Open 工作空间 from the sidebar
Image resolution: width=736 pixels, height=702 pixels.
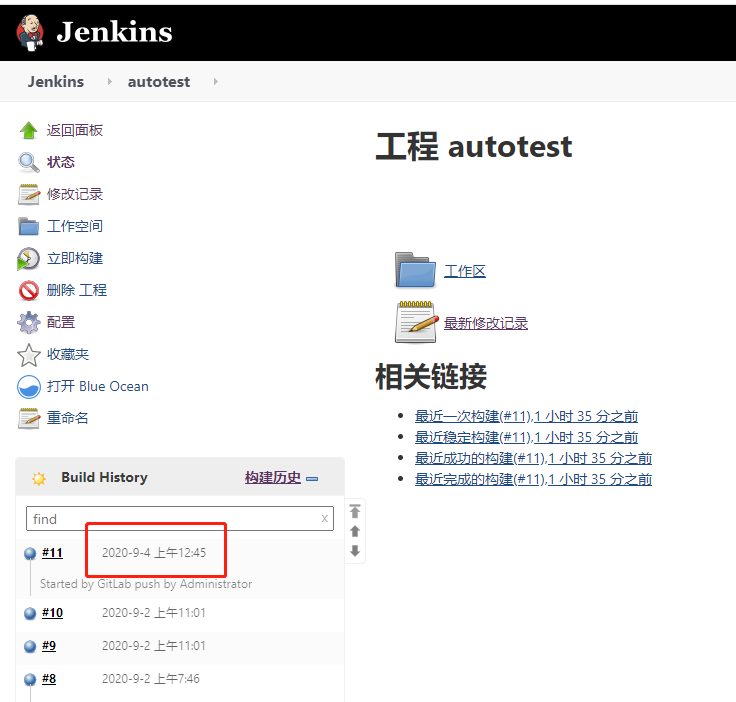[x=75, y=226]
